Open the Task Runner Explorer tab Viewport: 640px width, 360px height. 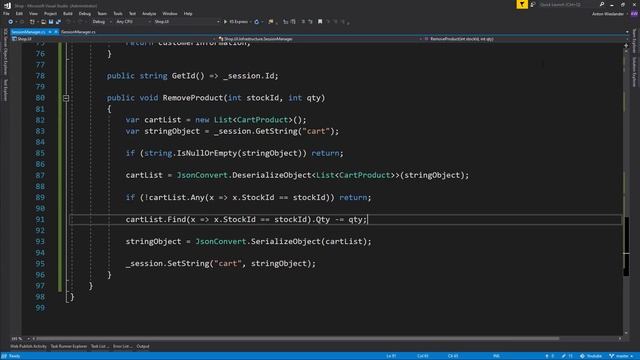coord(69,347)
